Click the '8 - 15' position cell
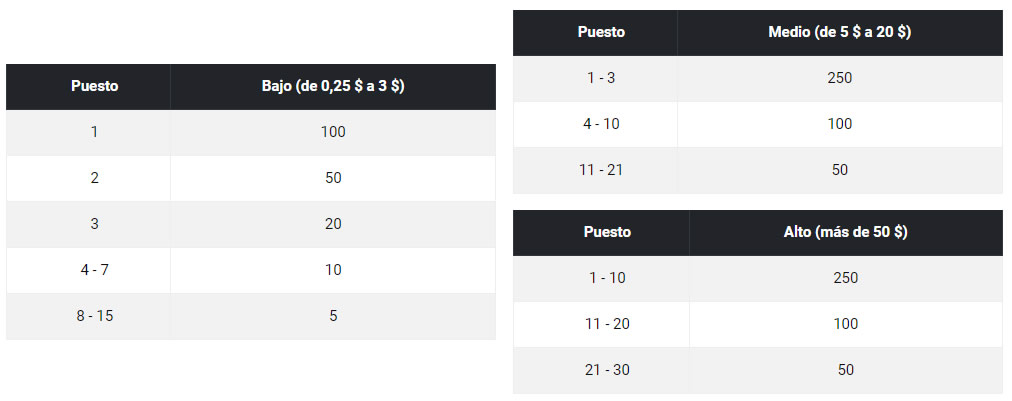The width and height of the screenshot is (1012, 401). point(95,316)
